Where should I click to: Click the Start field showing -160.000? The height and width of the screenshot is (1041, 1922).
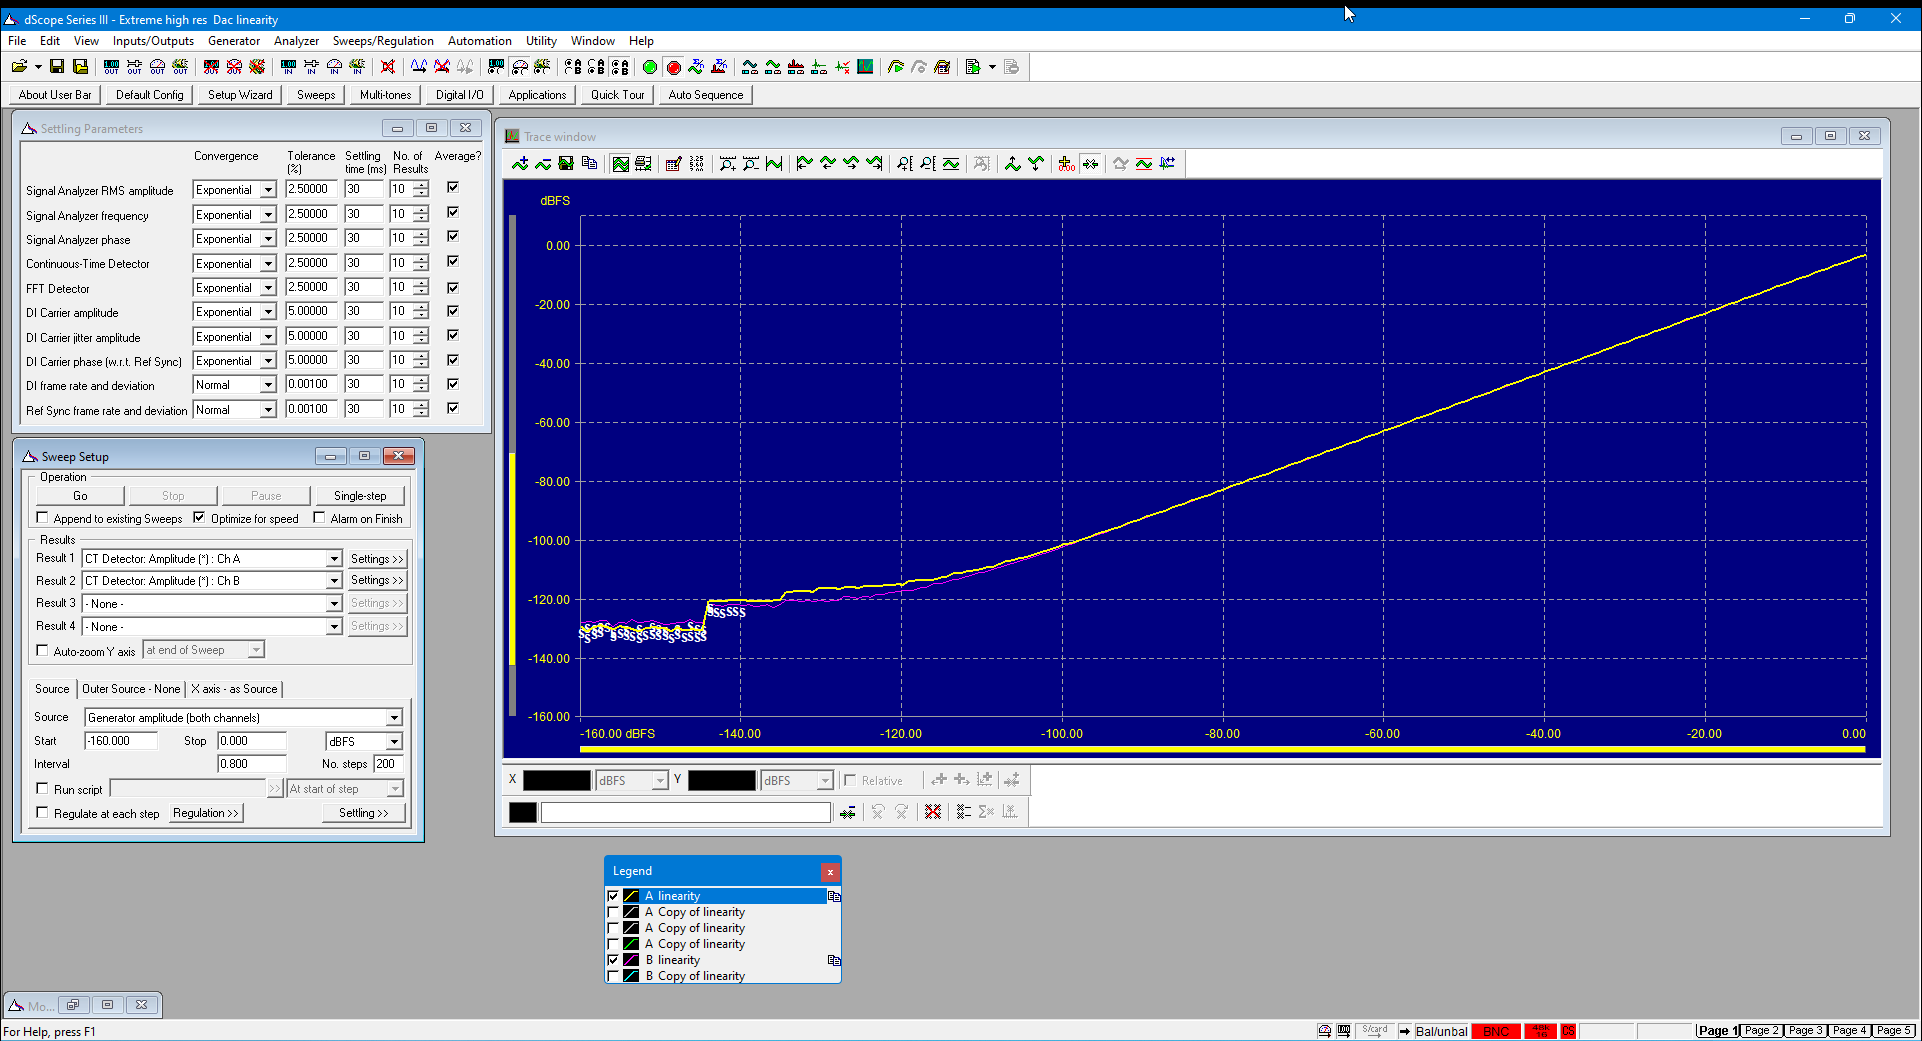[x=121, y=741]
